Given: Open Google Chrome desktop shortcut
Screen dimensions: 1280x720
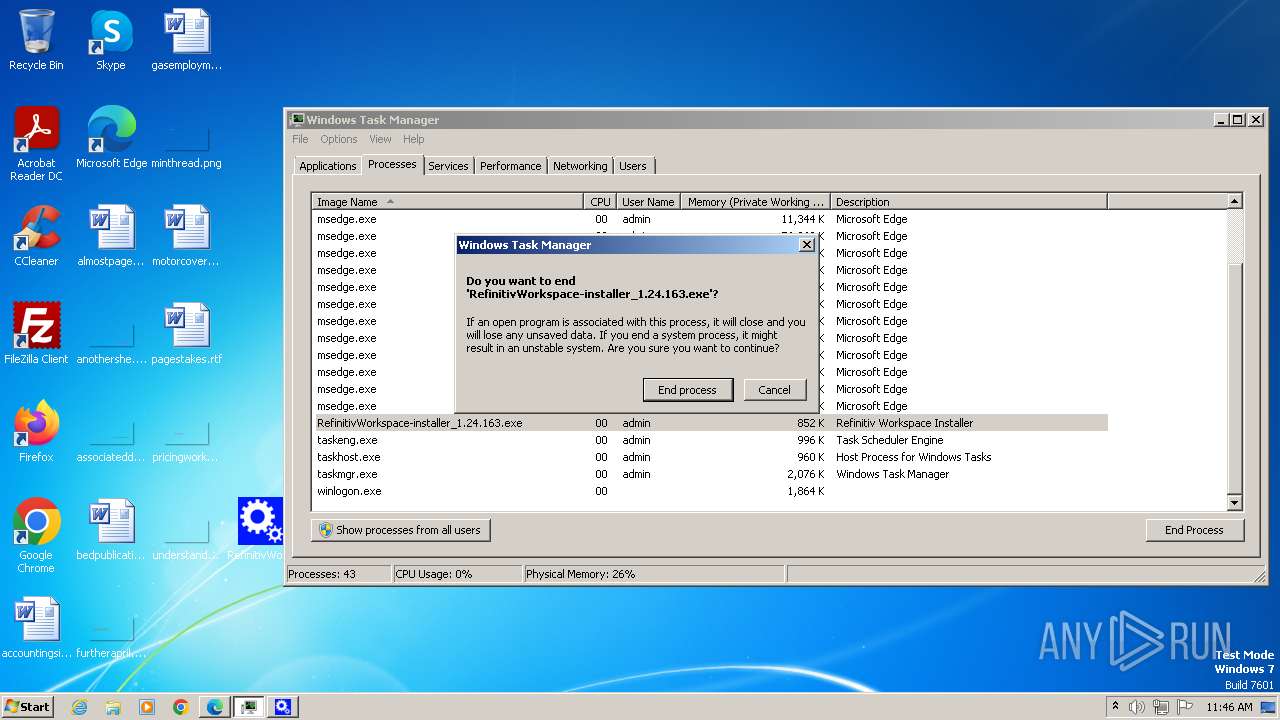Looking at the screenshot, I should [36, 535].
